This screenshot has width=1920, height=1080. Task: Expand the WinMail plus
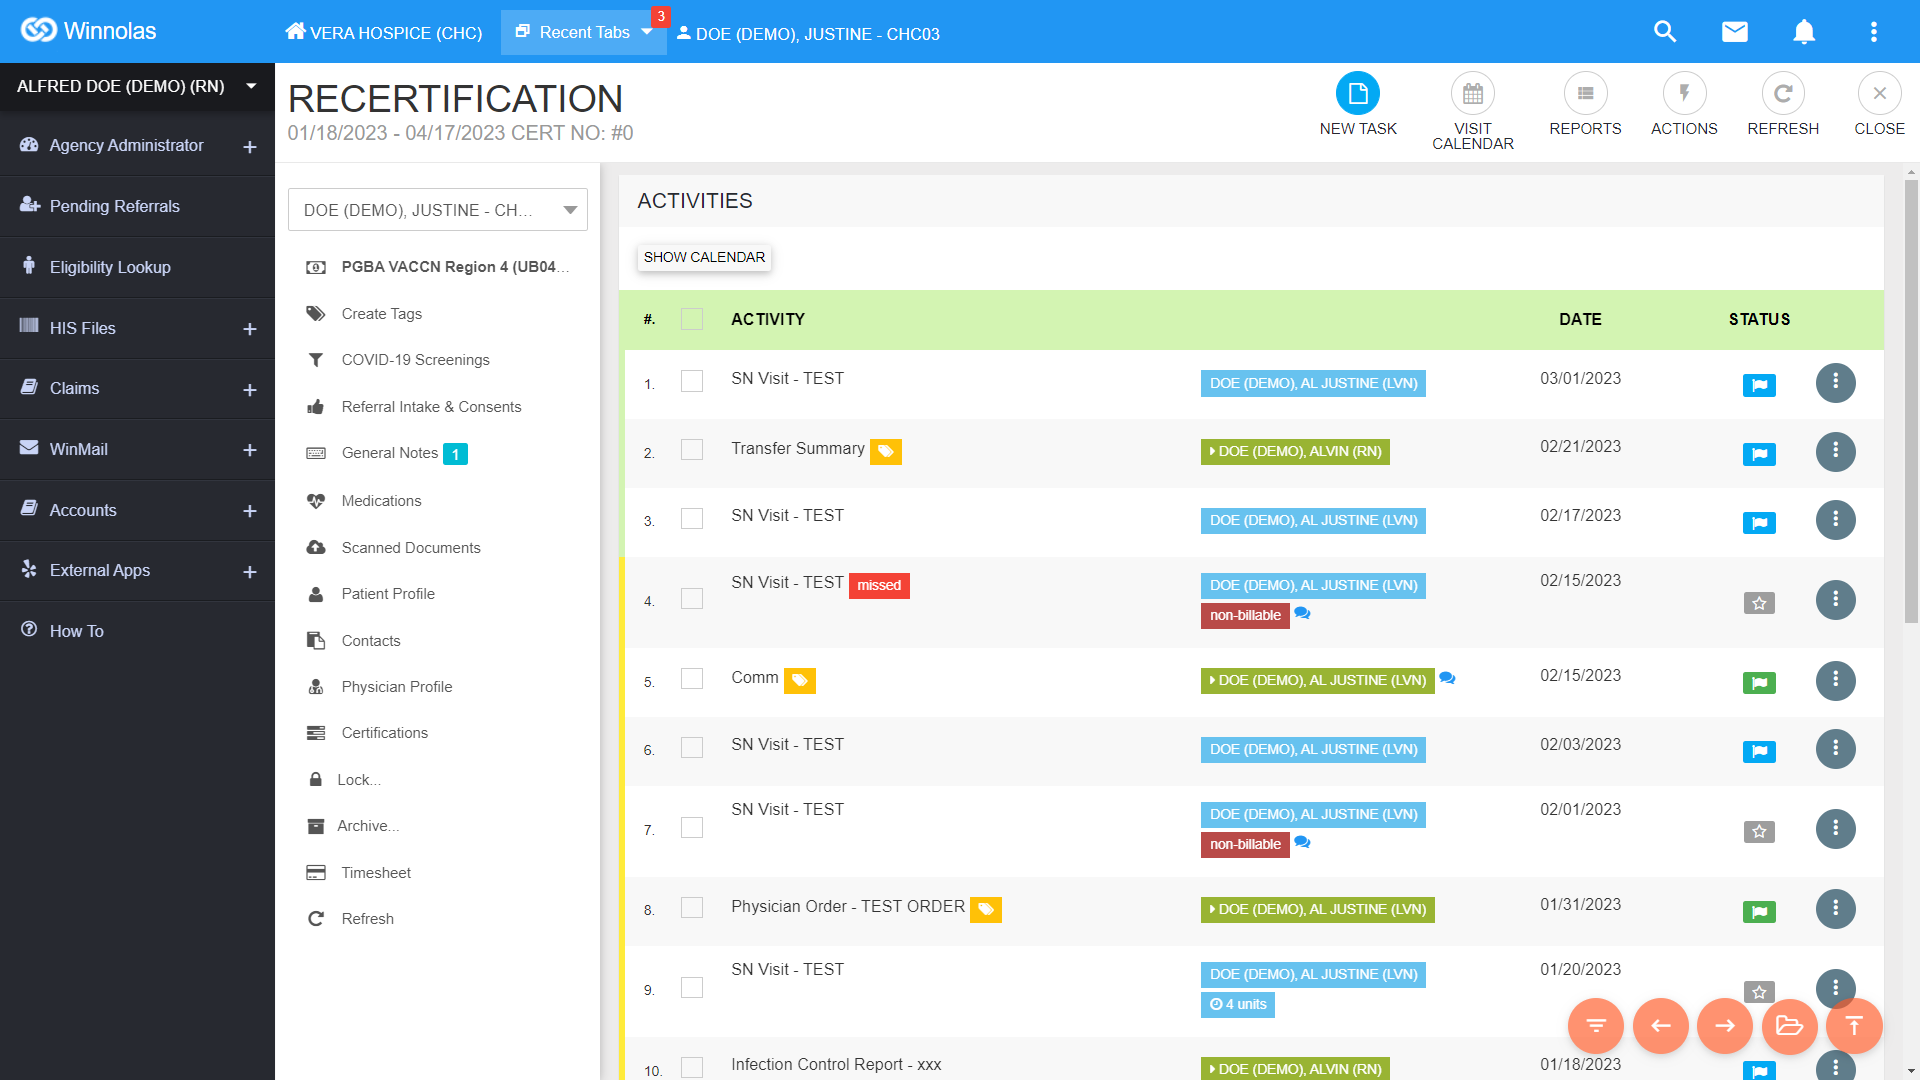tap(250, 451)
